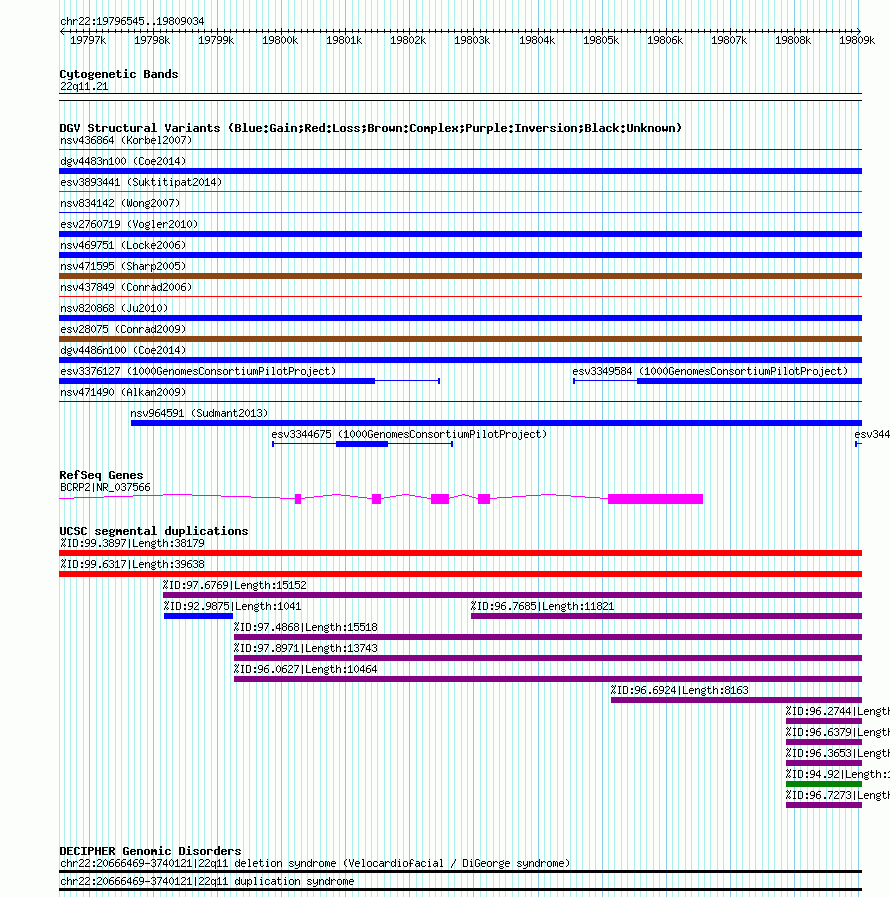Click the blue bar under nsv964591 (Sudmant2013)
Screen dimensions: 890x897
click(496, 423)
